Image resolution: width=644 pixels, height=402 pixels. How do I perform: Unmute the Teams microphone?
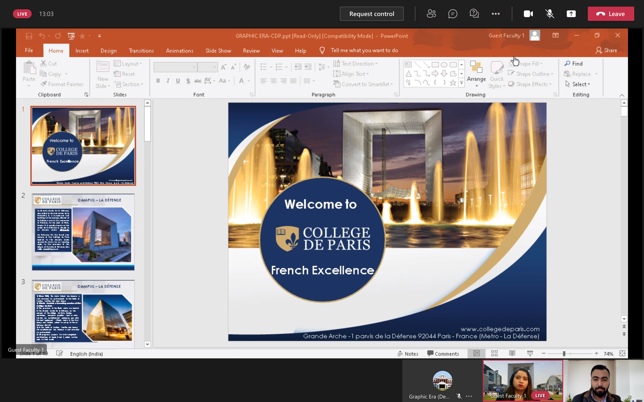point(550,14)
